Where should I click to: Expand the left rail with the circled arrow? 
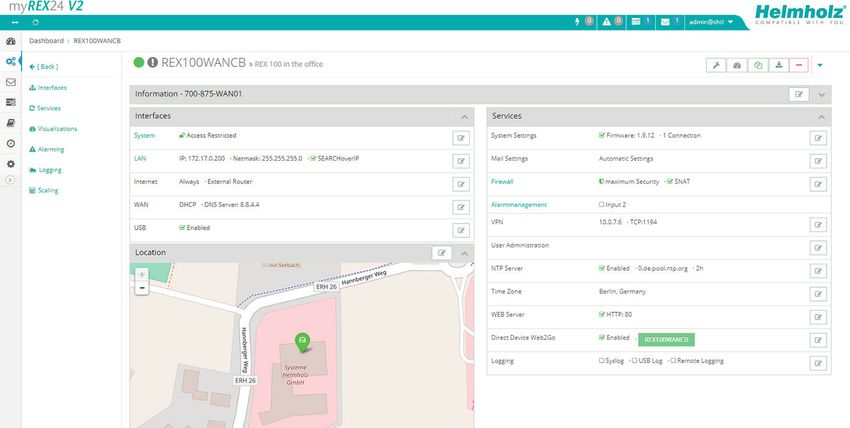[x=10, y=180]
